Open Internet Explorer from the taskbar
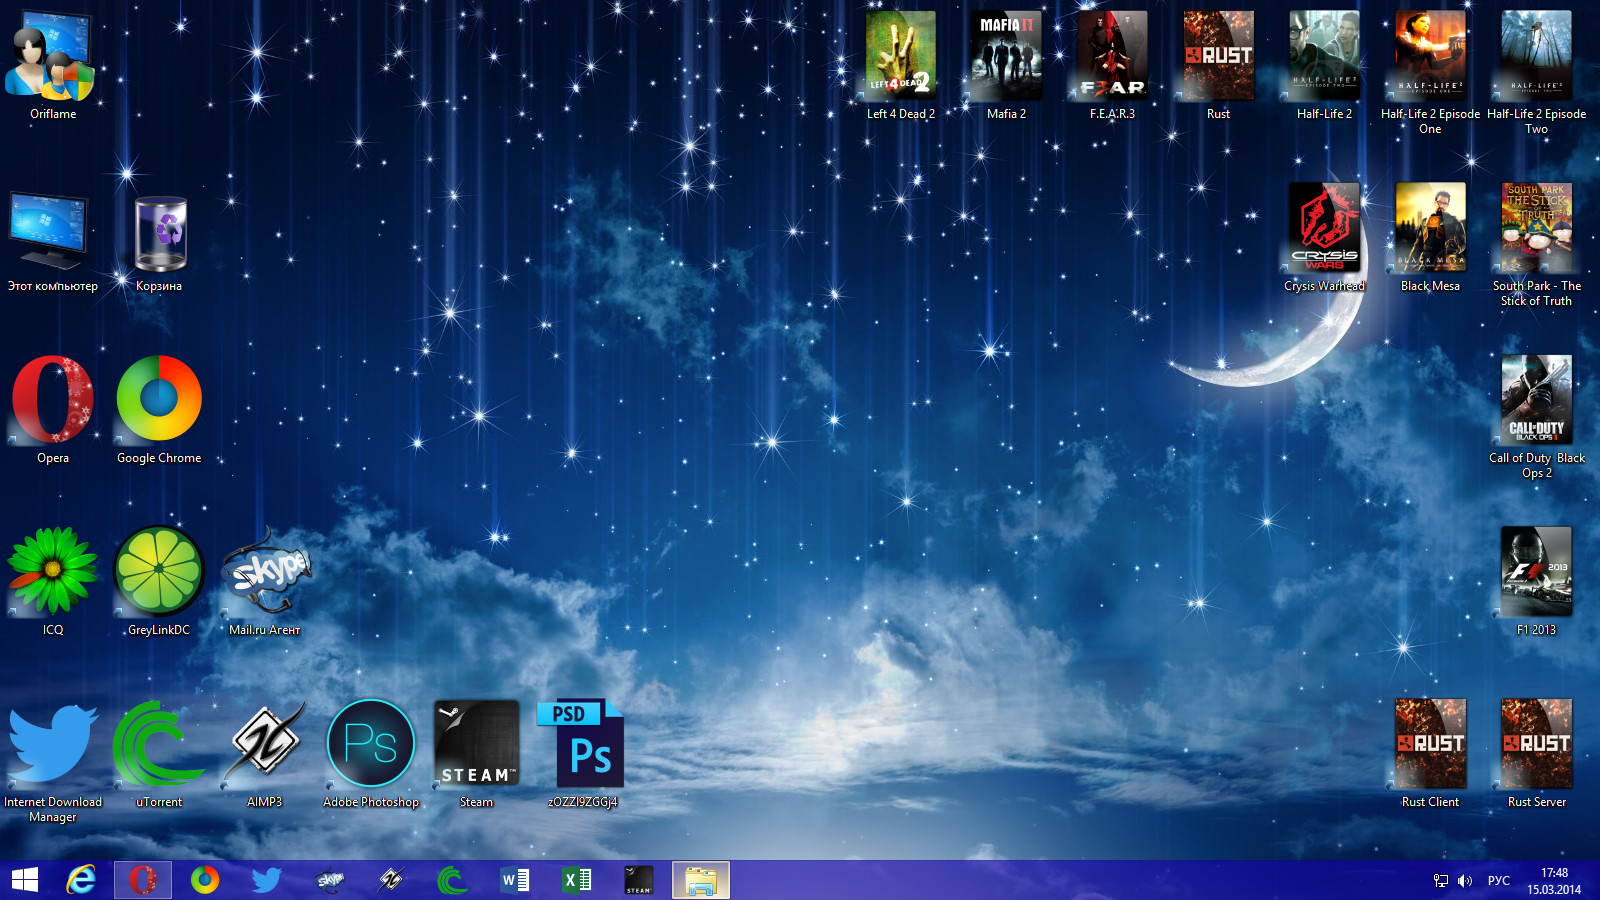Viewport: 1600px width, 900px height. (x=81, y=880)
